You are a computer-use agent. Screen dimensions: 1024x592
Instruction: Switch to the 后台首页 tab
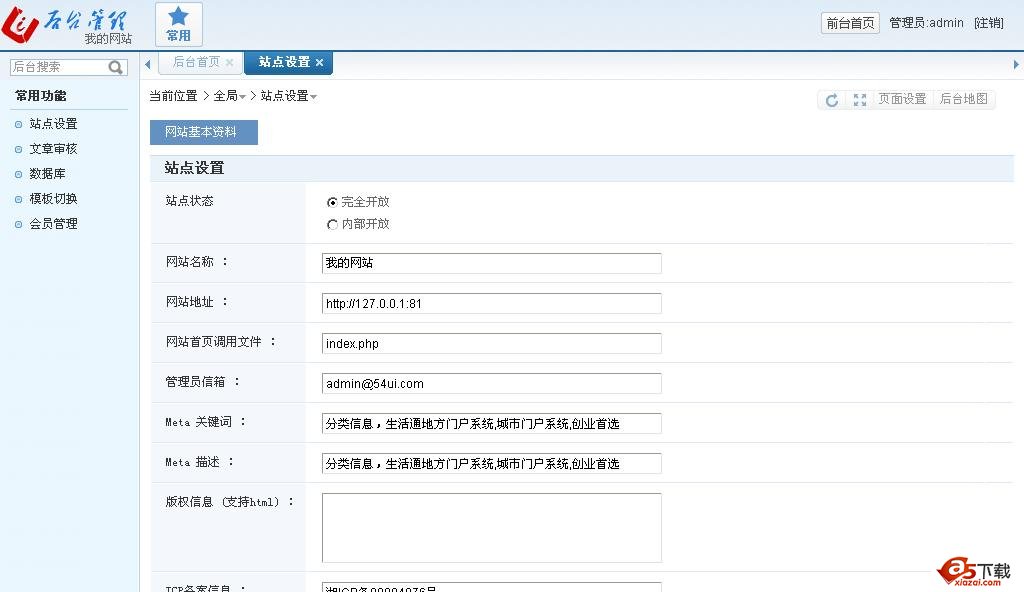(196, 62)
